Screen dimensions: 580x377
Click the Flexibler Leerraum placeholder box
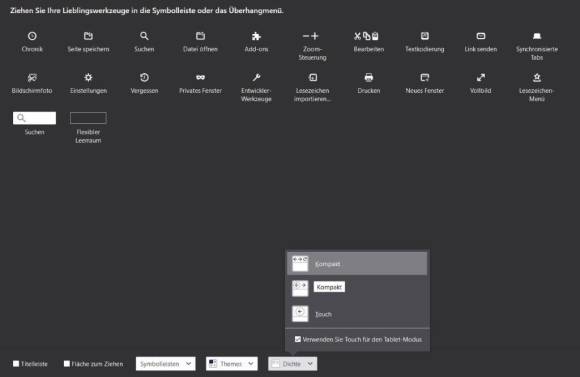pyautogui.click(x=88, y=118)
